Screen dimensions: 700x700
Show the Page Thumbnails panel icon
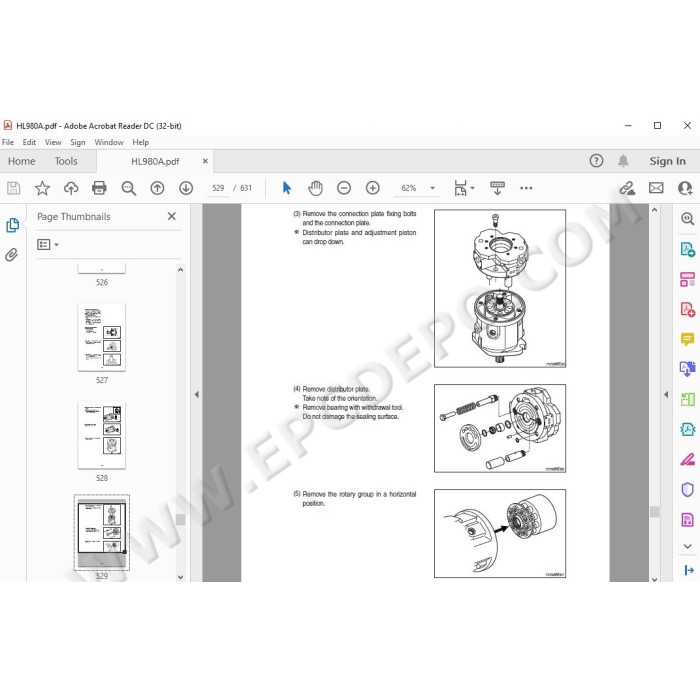pyautogui.click(x=12, y=225)
